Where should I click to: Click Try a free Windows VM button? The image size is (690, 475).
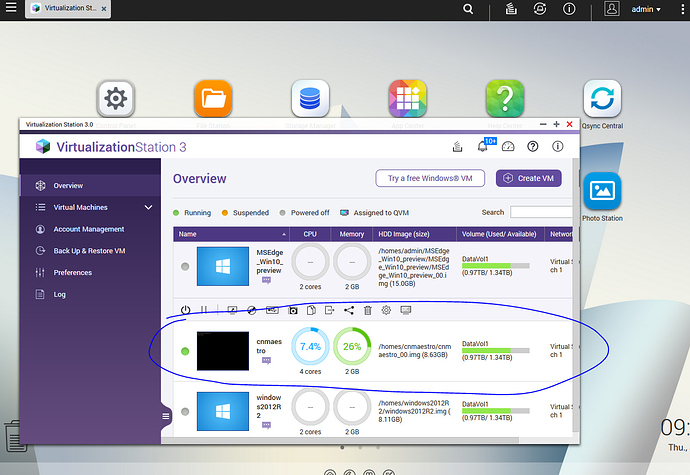(x=430, y=178)
